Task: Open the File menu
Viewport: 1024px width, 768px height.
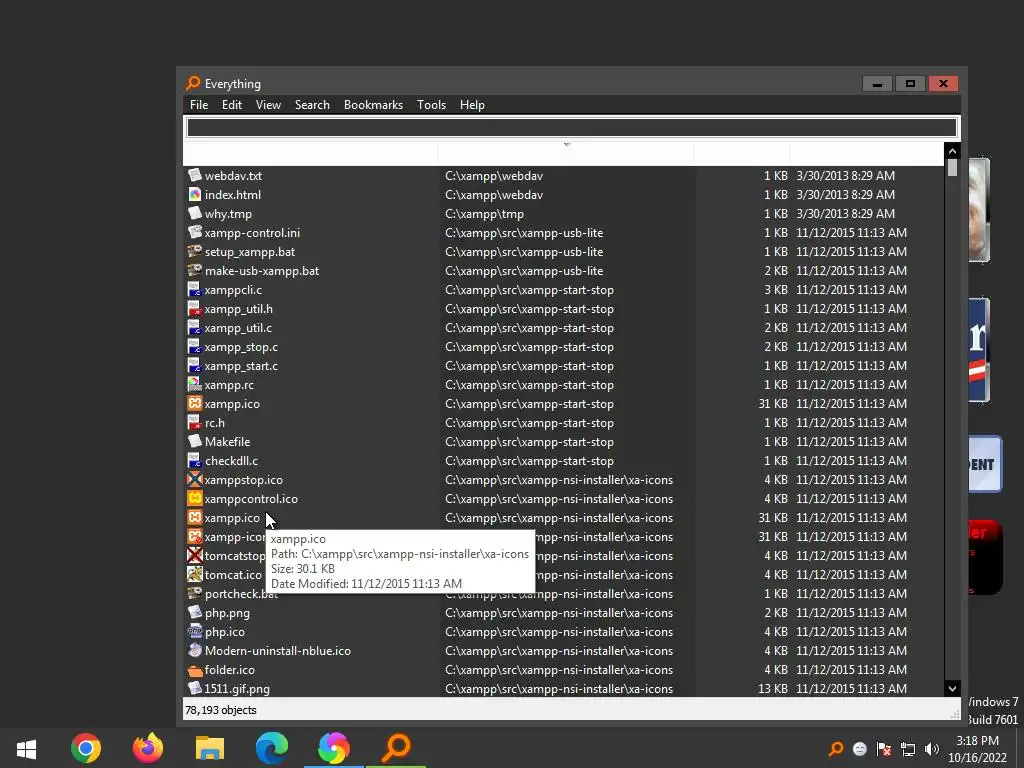Action: (199, 104)
